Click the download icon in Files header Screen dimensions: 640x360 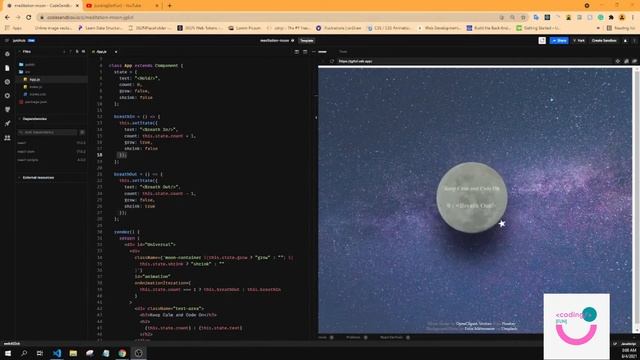tap(83, 52)
